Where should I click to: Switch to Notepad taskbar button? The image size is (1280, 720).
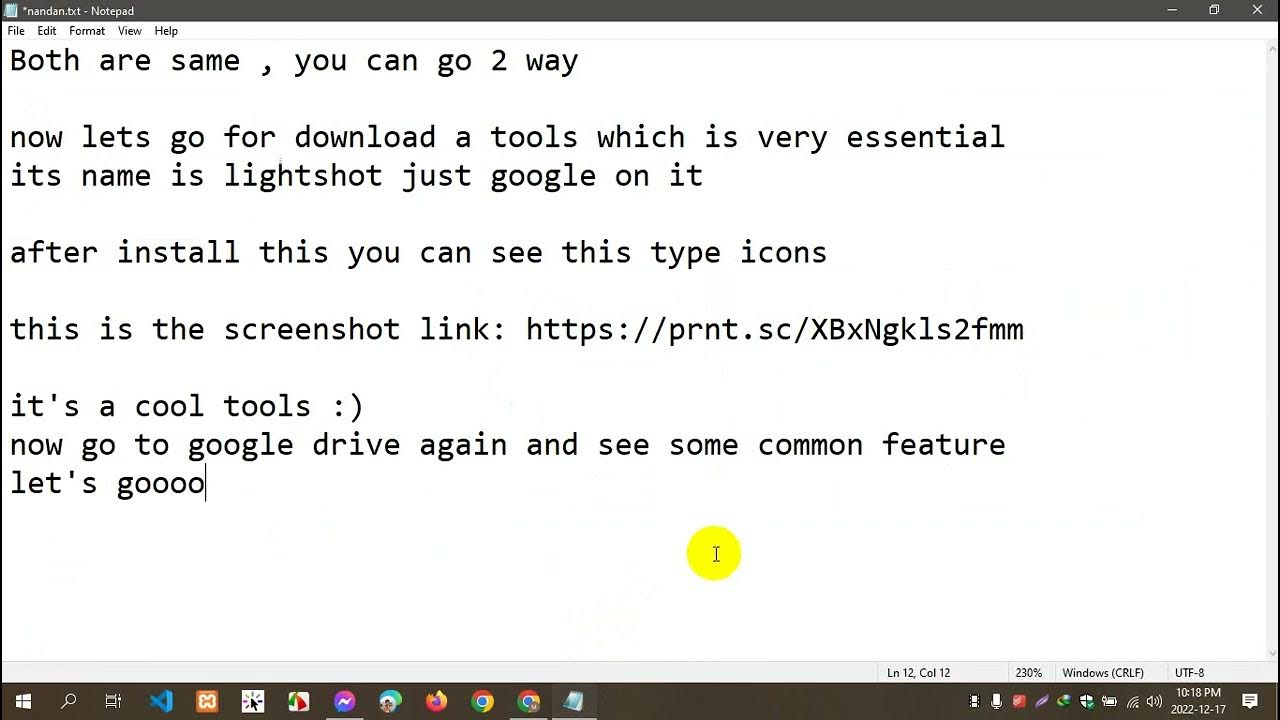point(574,702)
